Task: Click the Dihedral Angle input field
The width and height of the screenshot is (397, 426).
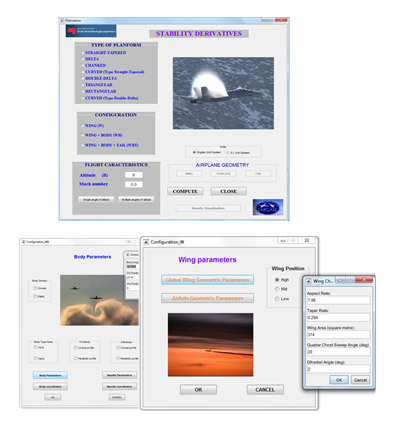Action: [338, 369]
